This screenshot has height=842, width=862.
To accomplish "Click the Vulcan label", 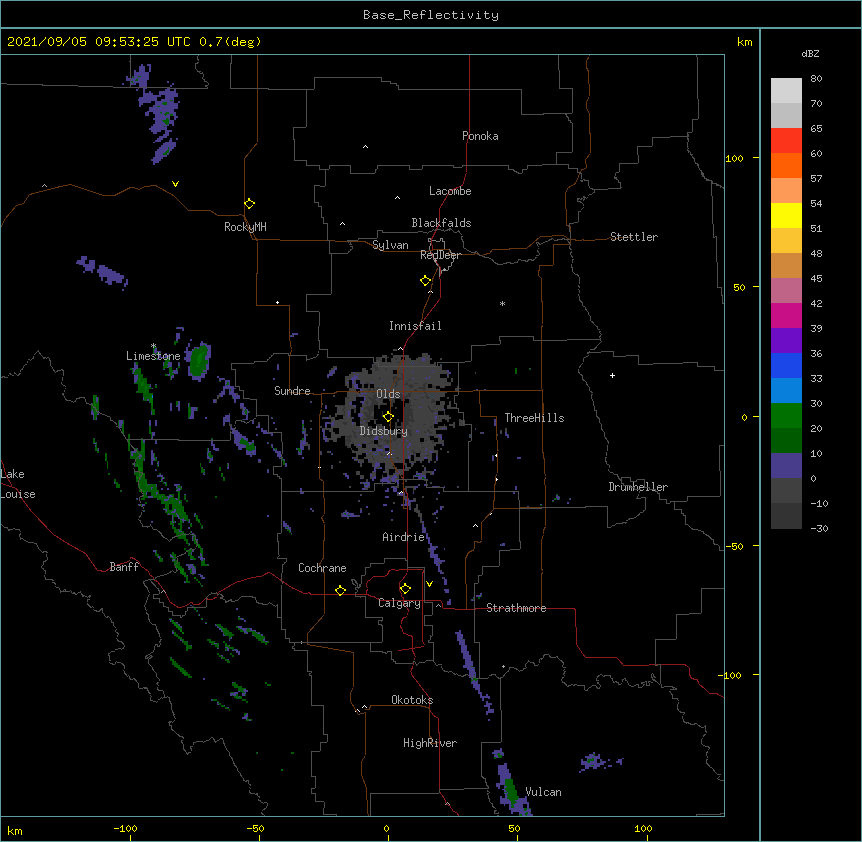I will click(544, 792).
